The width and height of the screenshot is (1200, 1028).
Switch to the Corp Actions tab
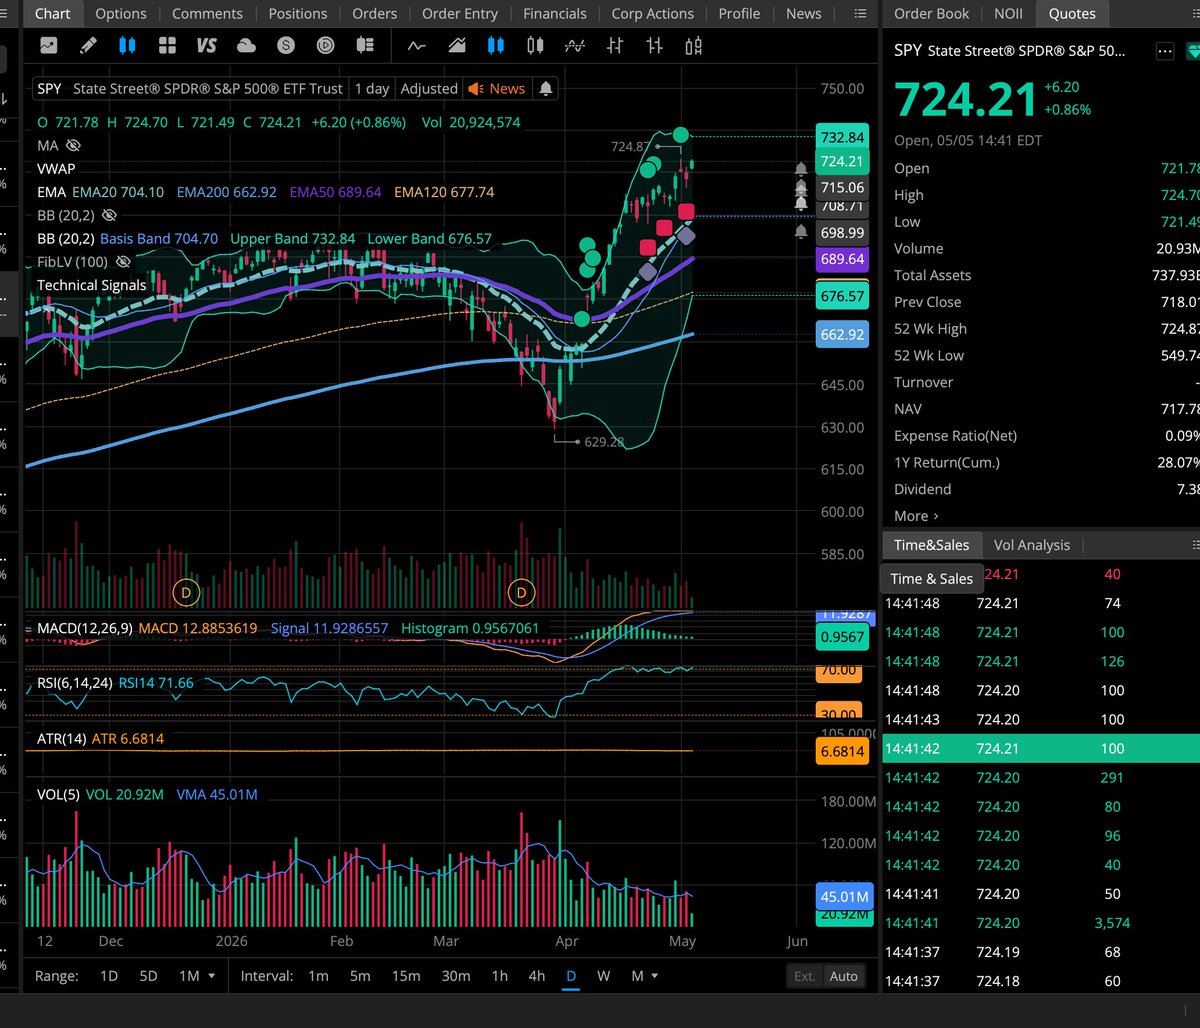pyautogui.click(x=652, y=14)
